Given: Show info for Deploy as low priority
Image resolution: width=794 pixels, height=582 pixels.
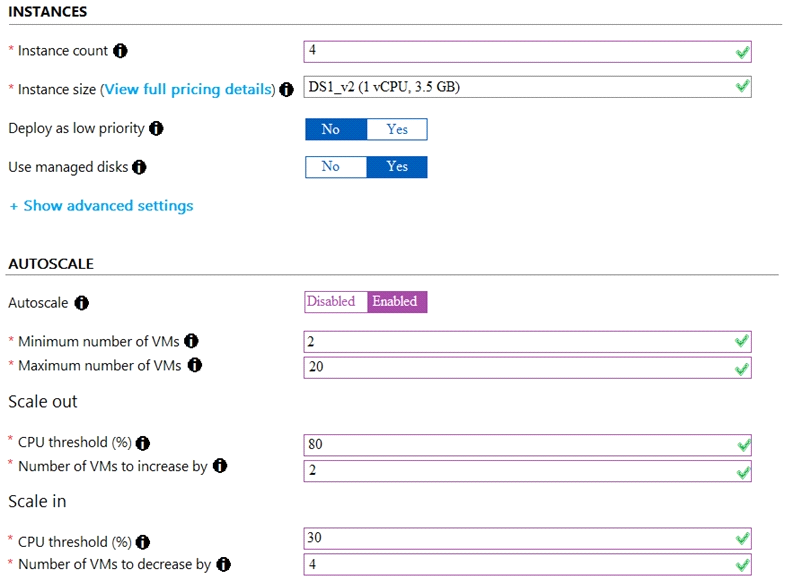Looking at the screenshot, I should tap(156, 129).
